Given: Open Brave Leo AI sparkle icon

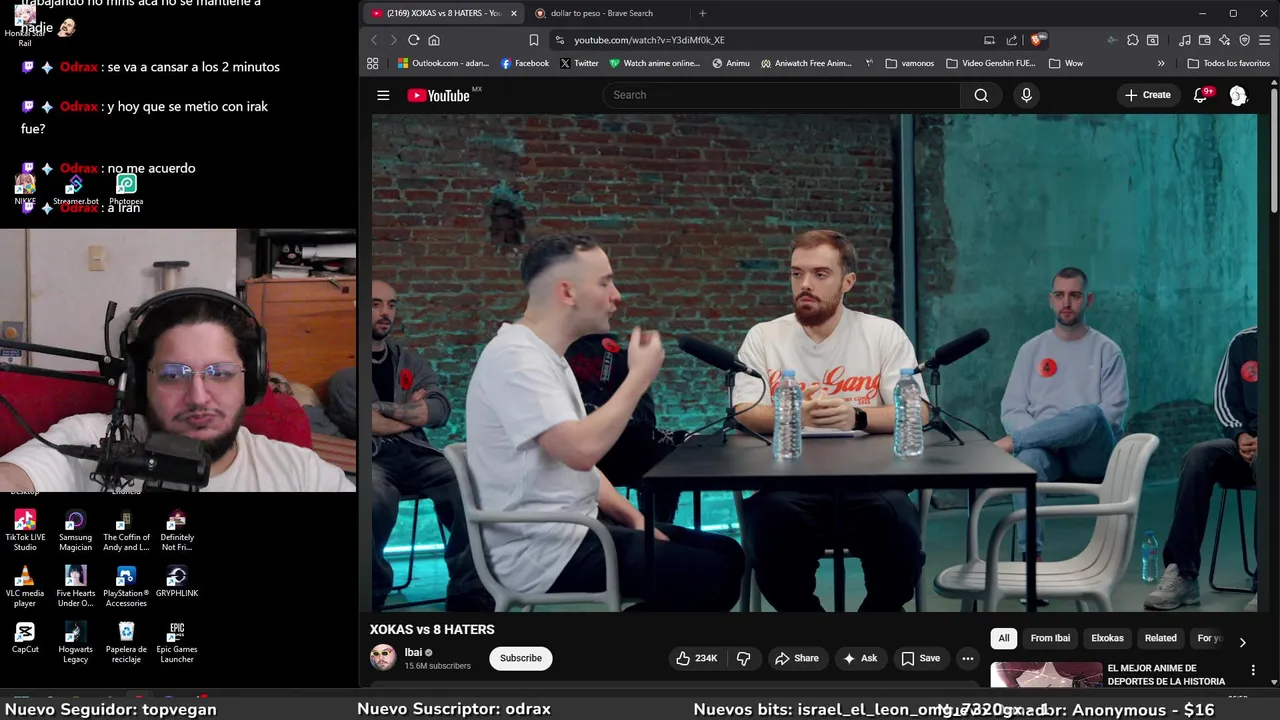Looking at the screenshot, I should pyautogui.click(x=1224, y=40).
